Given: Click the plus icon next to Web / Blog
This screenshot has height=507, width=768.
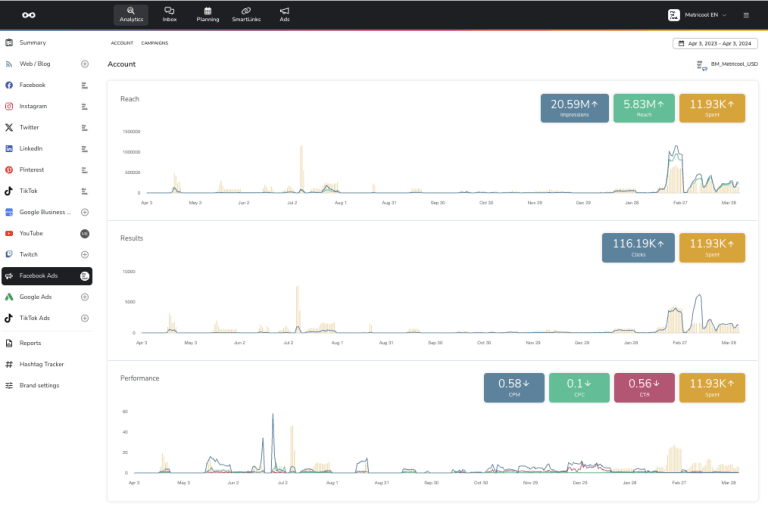Looking at the screenshot, I should click(x=85, y=64).
